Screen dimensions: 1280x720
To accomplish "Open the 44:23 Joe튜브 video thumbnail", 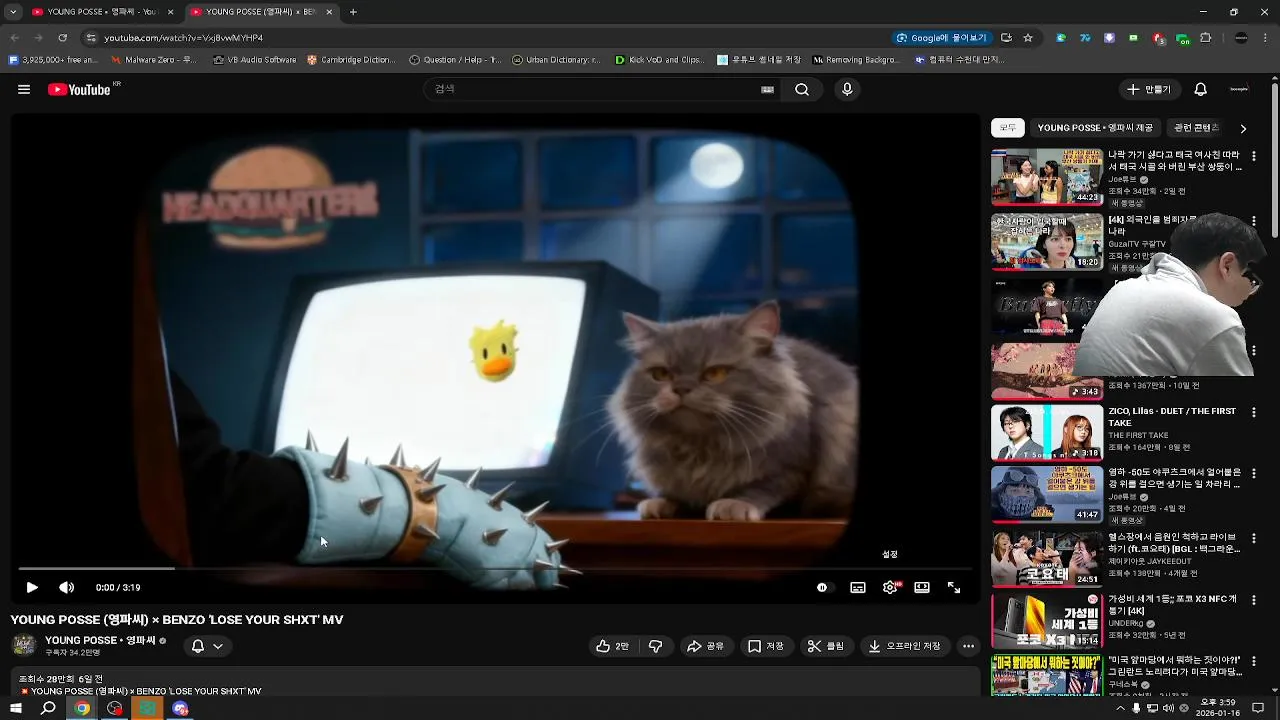I will tap(1047, 177).
